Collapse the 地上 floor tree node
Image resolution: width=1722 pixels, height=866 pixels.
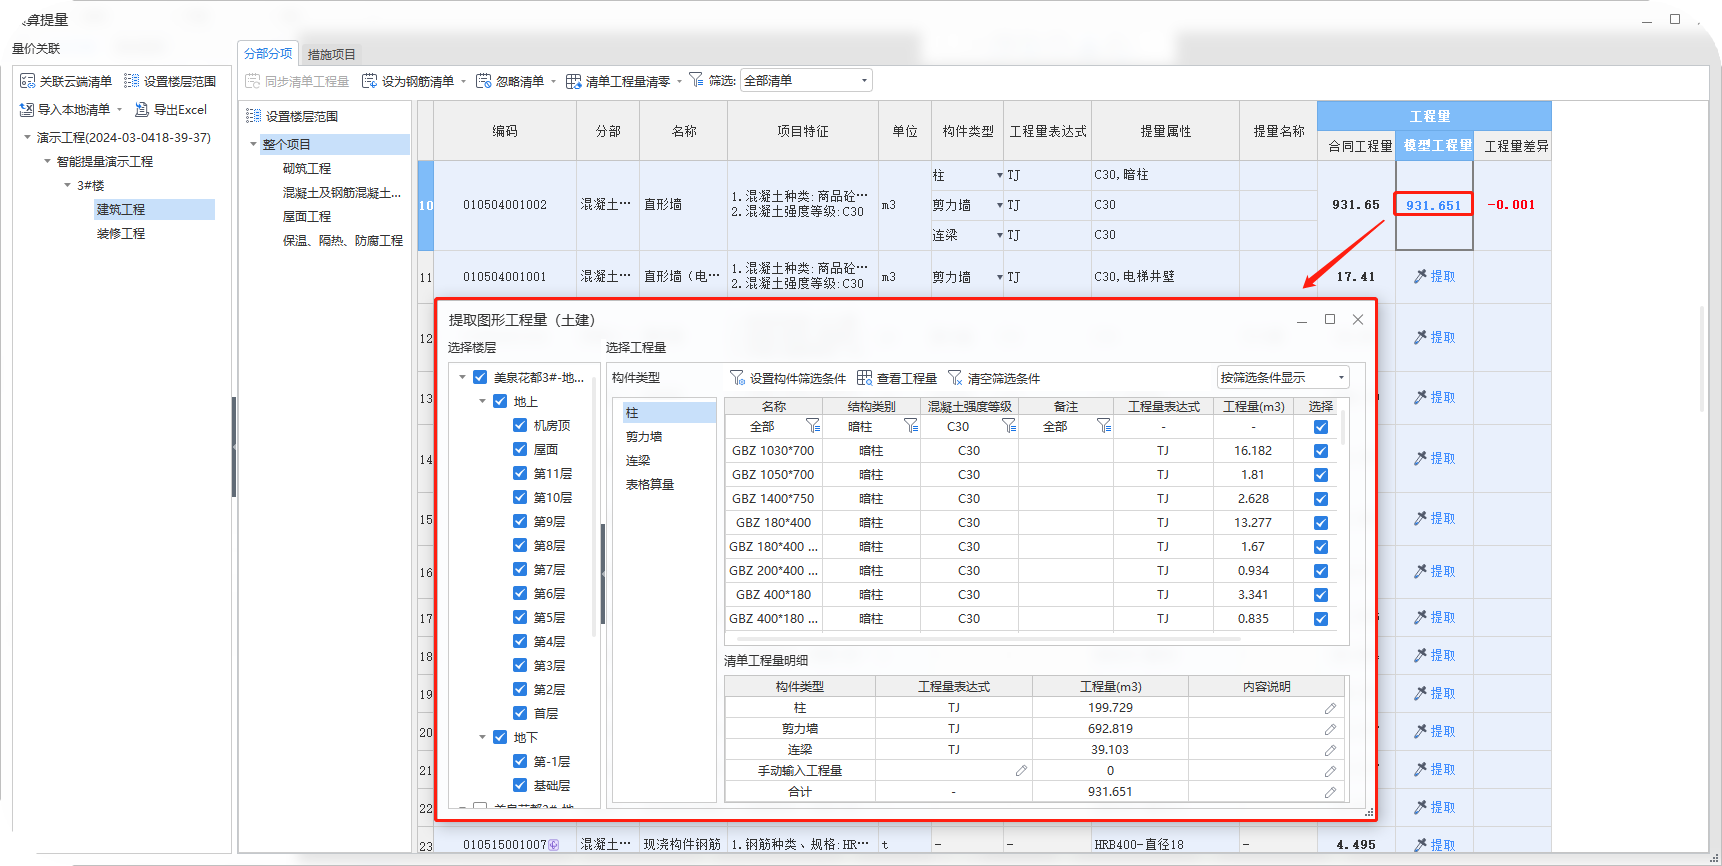coord(482,401)
